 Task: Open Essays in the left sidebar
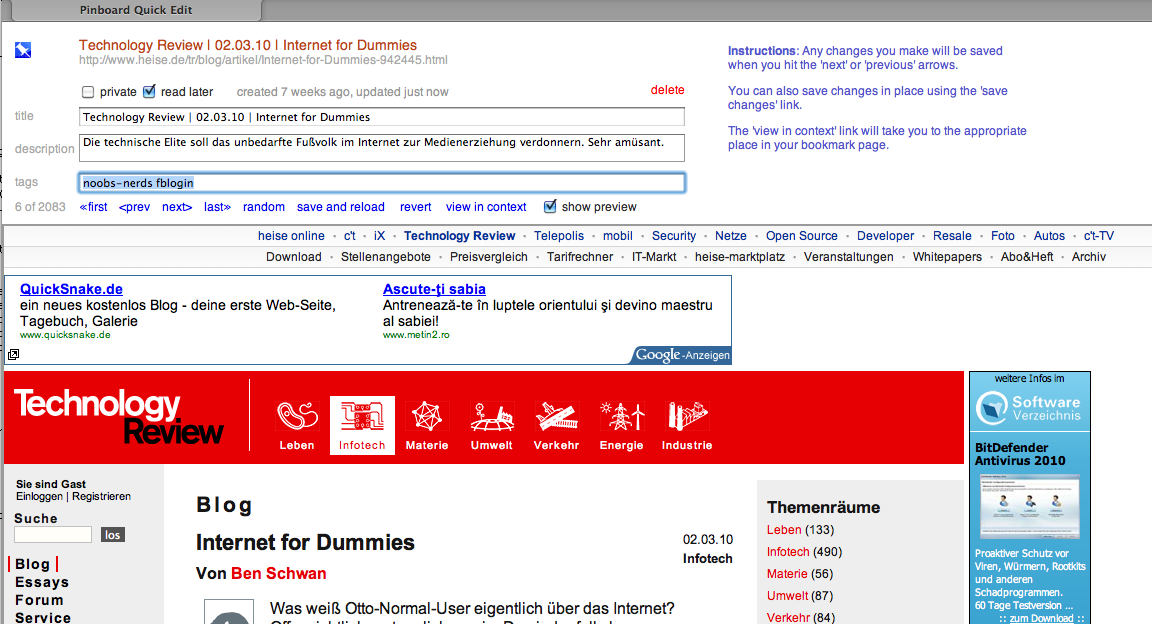42,582
